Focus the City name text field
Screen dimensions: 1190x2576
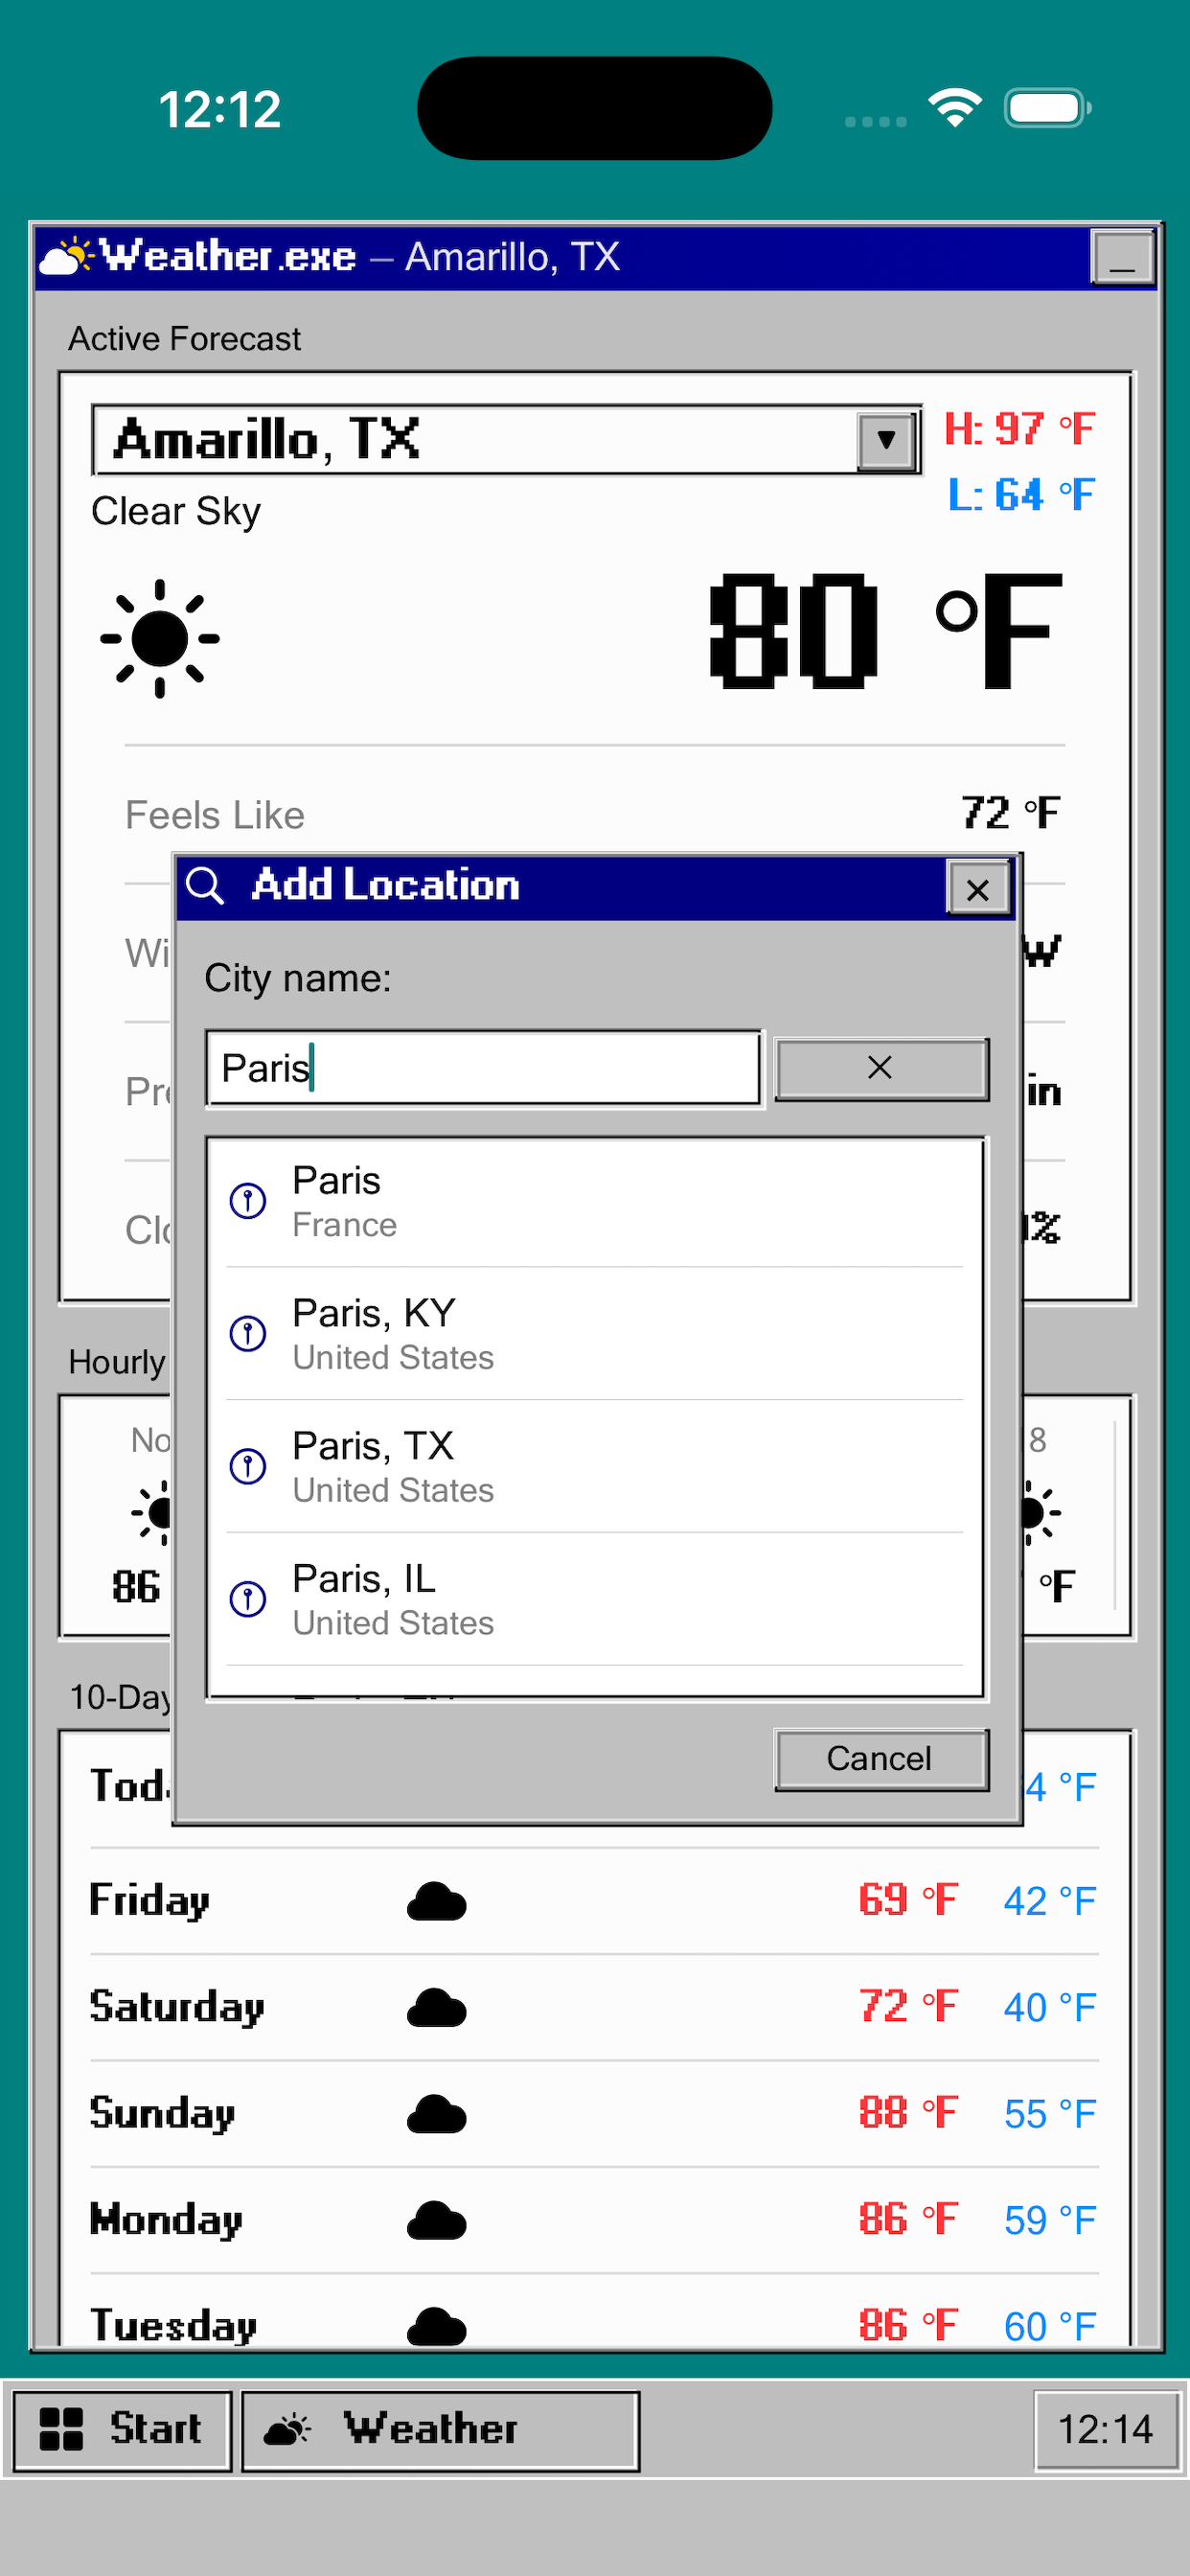tap(483, 1068)
